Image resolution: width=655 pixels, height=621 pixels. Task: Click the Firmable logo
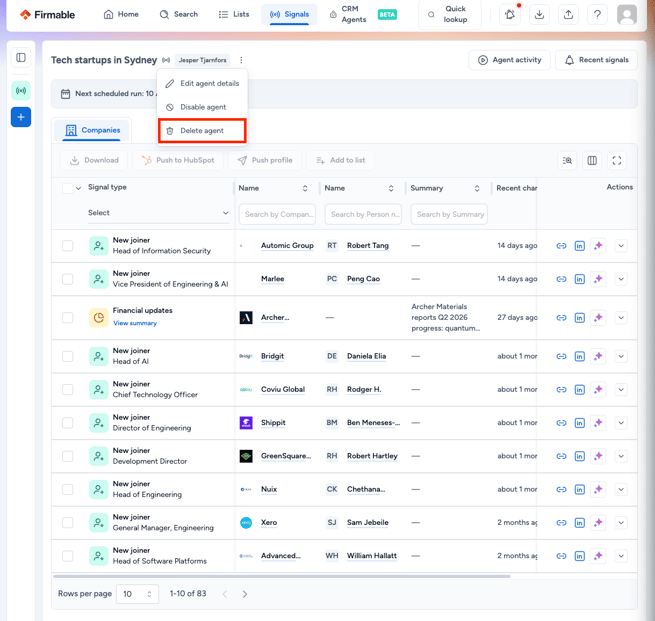pyautogui.click(x=47, y=15)
